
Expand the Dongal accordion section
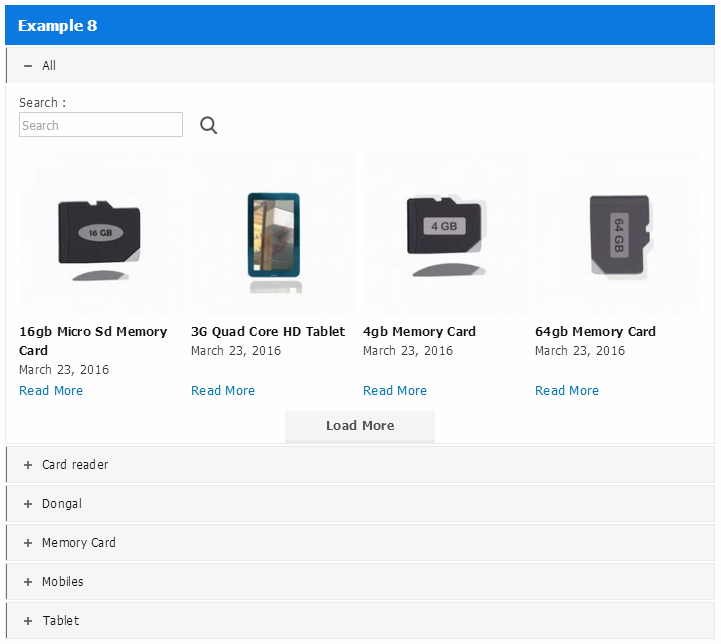pyautogui.click(x=360, y=504)
